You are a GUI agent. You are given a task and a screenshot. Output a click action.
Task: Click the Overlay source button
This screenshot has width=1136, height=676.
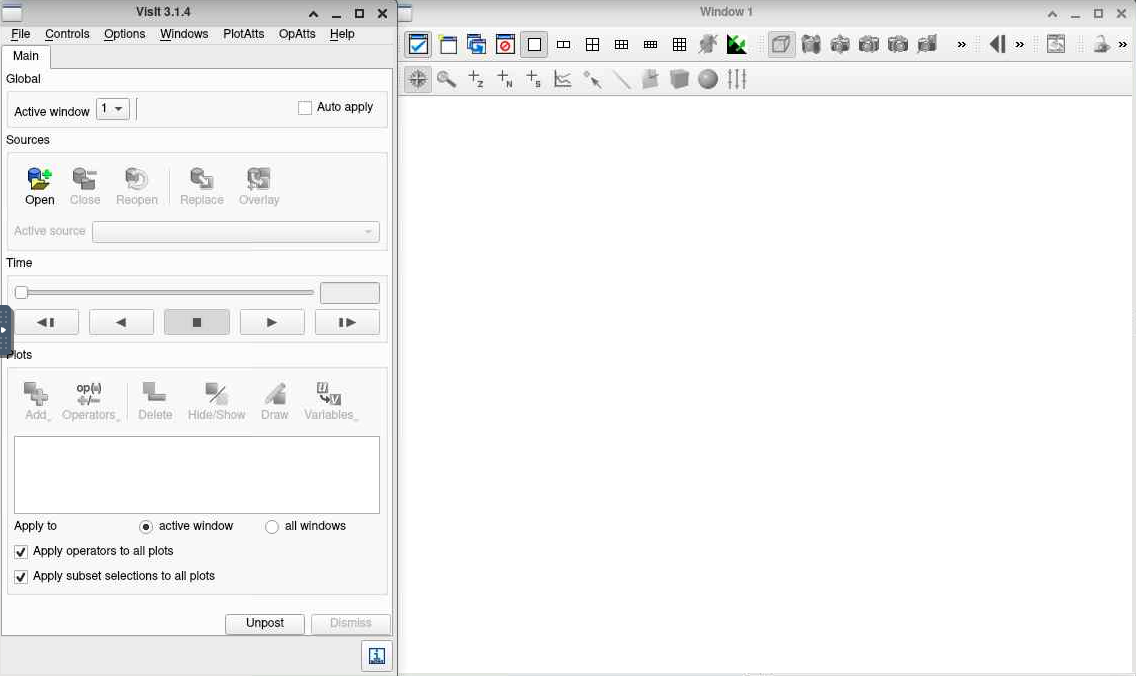click(x=259, y=186)
